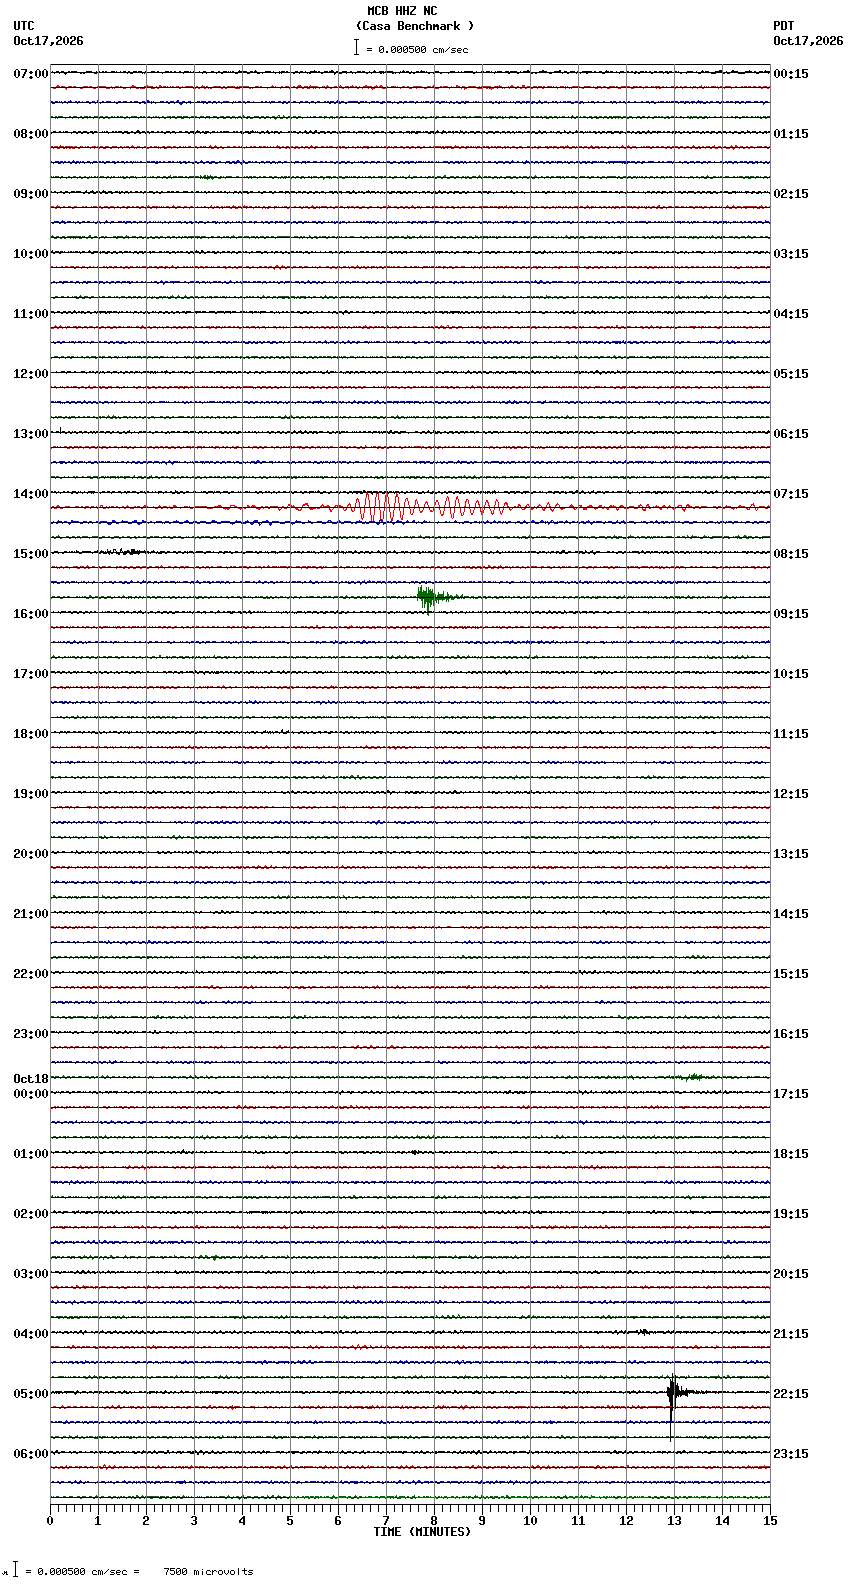This screenshot has width=850, height=1584.
Task: Click the 08:00 UTC row label
Action: [x=31, y=134]
